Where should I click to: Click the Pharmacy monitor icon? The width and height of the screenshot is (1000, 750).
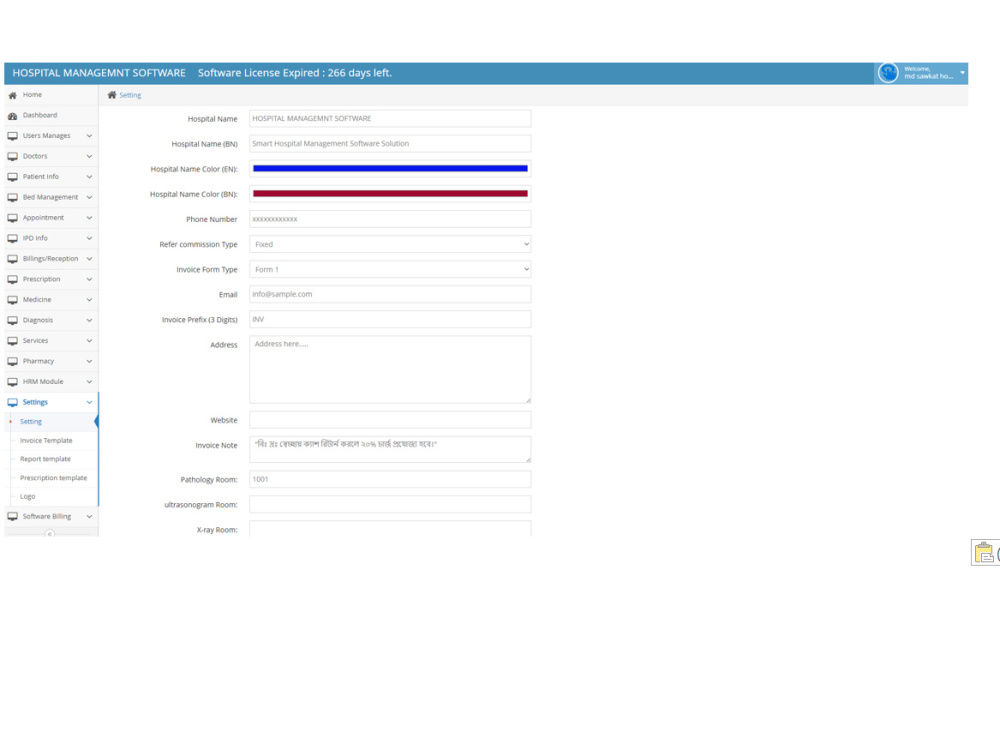tap(12, 362)
